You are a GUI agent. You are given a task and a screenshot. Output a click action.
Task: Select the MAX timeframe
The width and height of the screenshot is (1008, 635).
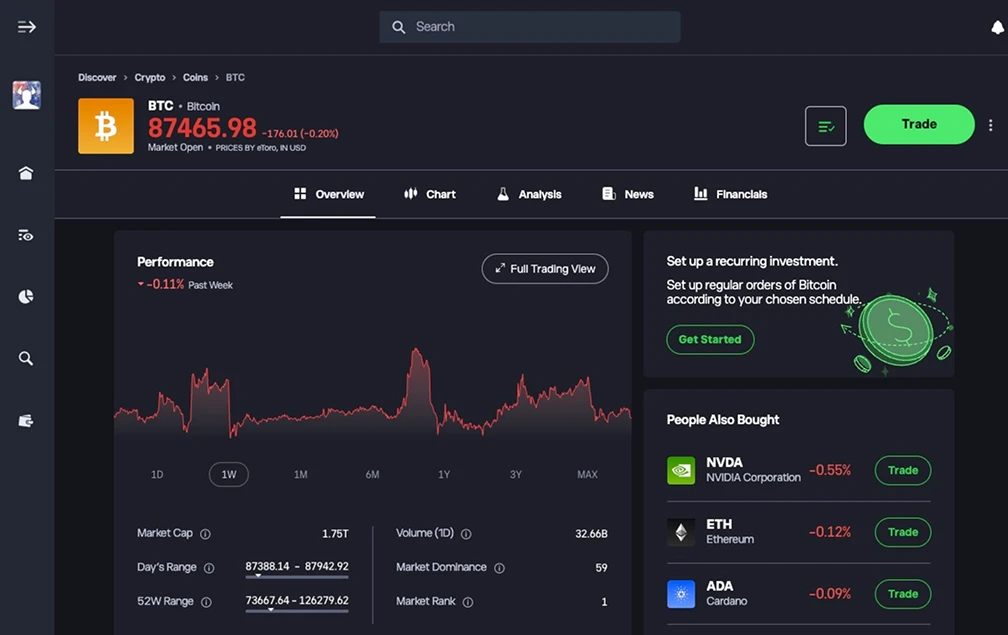click(x=587, y=474)
